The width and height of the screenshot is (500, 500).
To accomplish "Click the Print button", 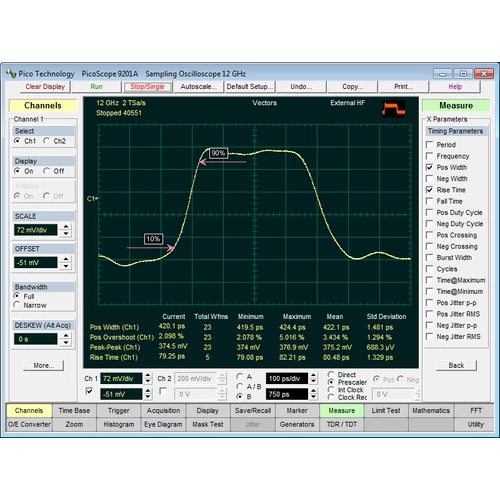I will tap(404, 87).
